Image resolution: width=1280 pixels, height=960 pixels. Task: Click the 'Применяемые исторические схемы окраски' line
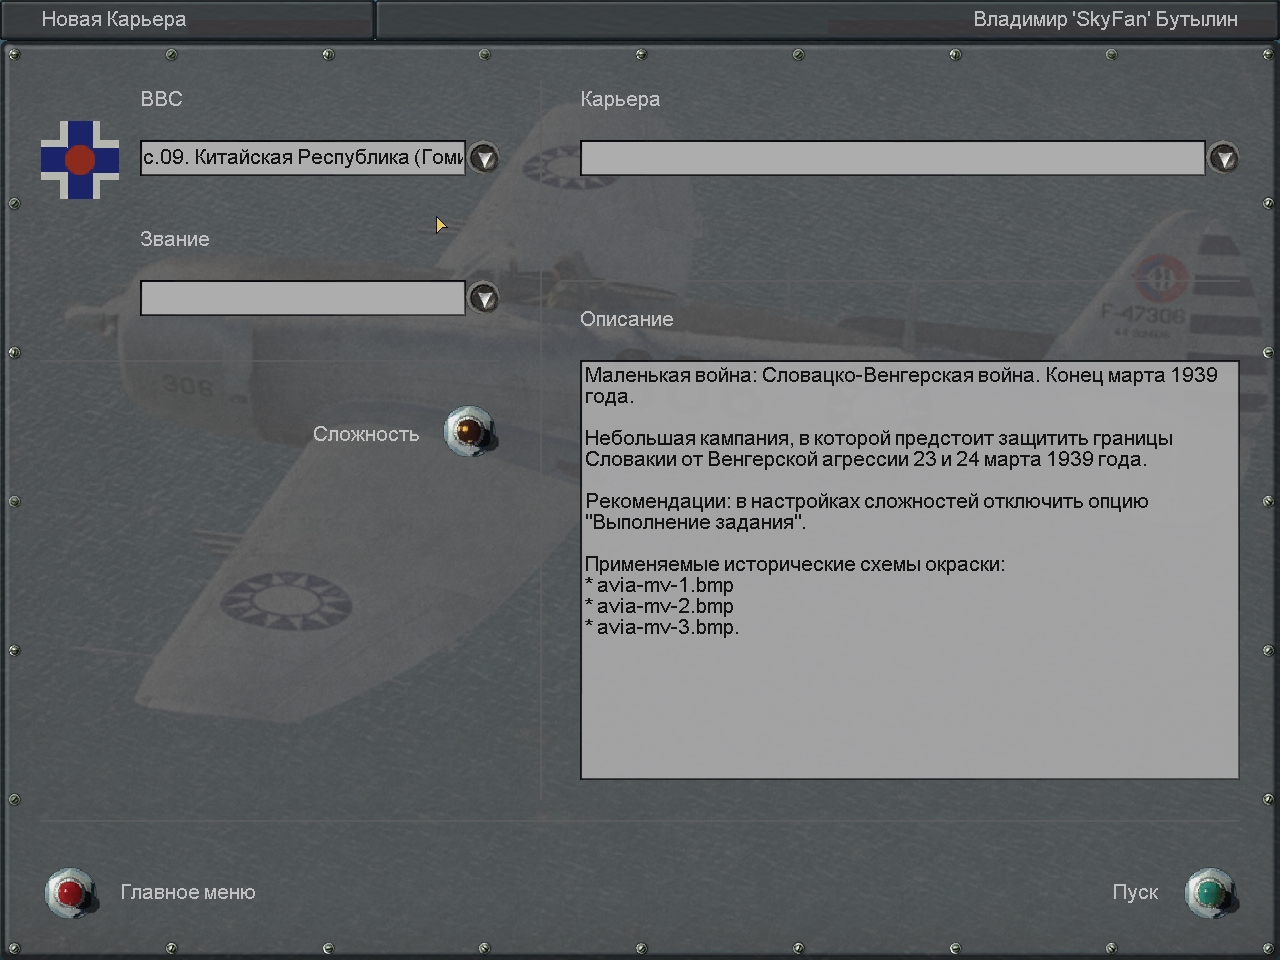click(795, 564)
